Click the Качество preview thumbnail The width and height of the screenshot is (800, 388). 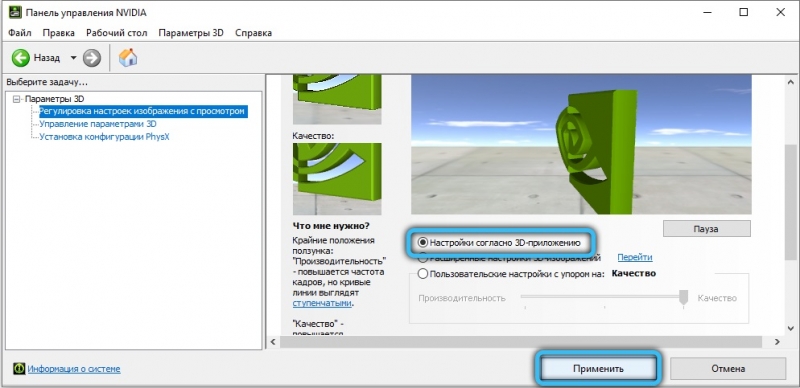[x=337, y=179]
